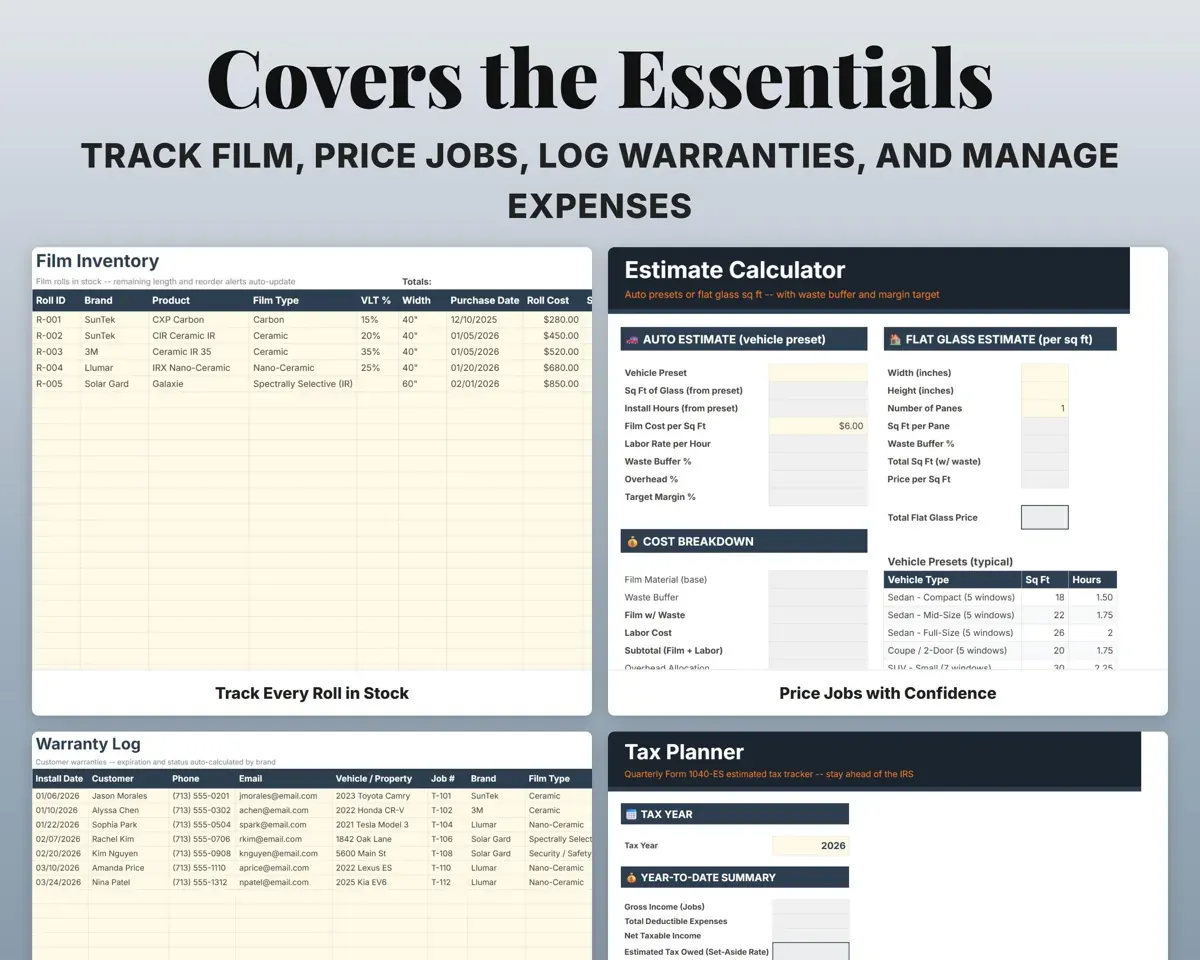The width and height of the screenshot is (1200, 960).
Task: Select the Spectrally Selective (IR) film type cell
Action: [x=303, y=384]
